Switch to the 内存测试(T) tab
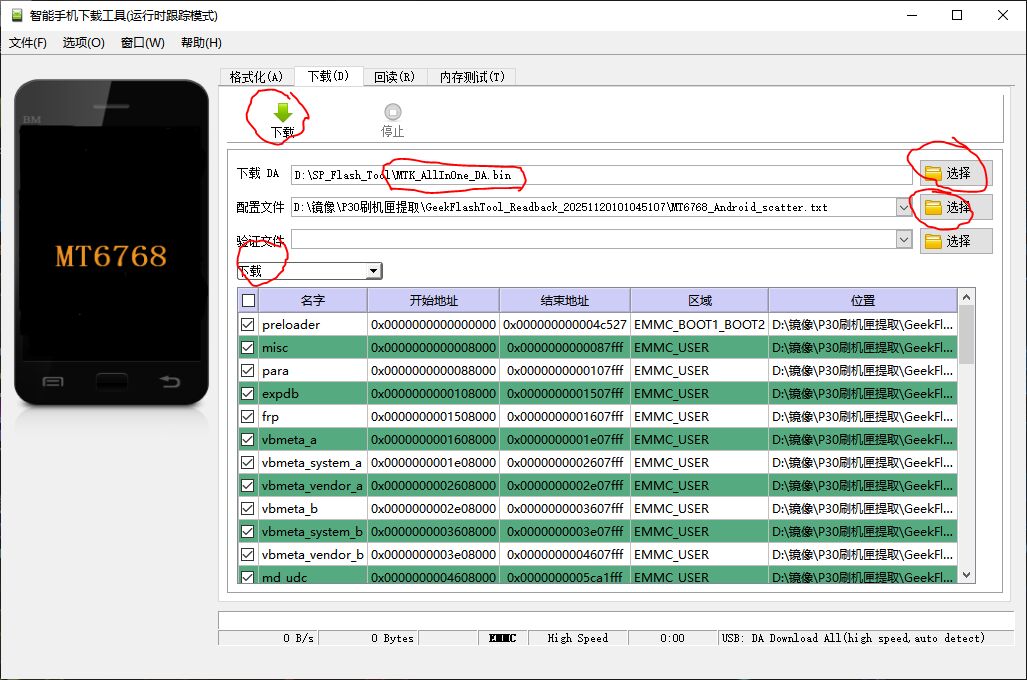 pyautogui.click(x=470, y=76)
